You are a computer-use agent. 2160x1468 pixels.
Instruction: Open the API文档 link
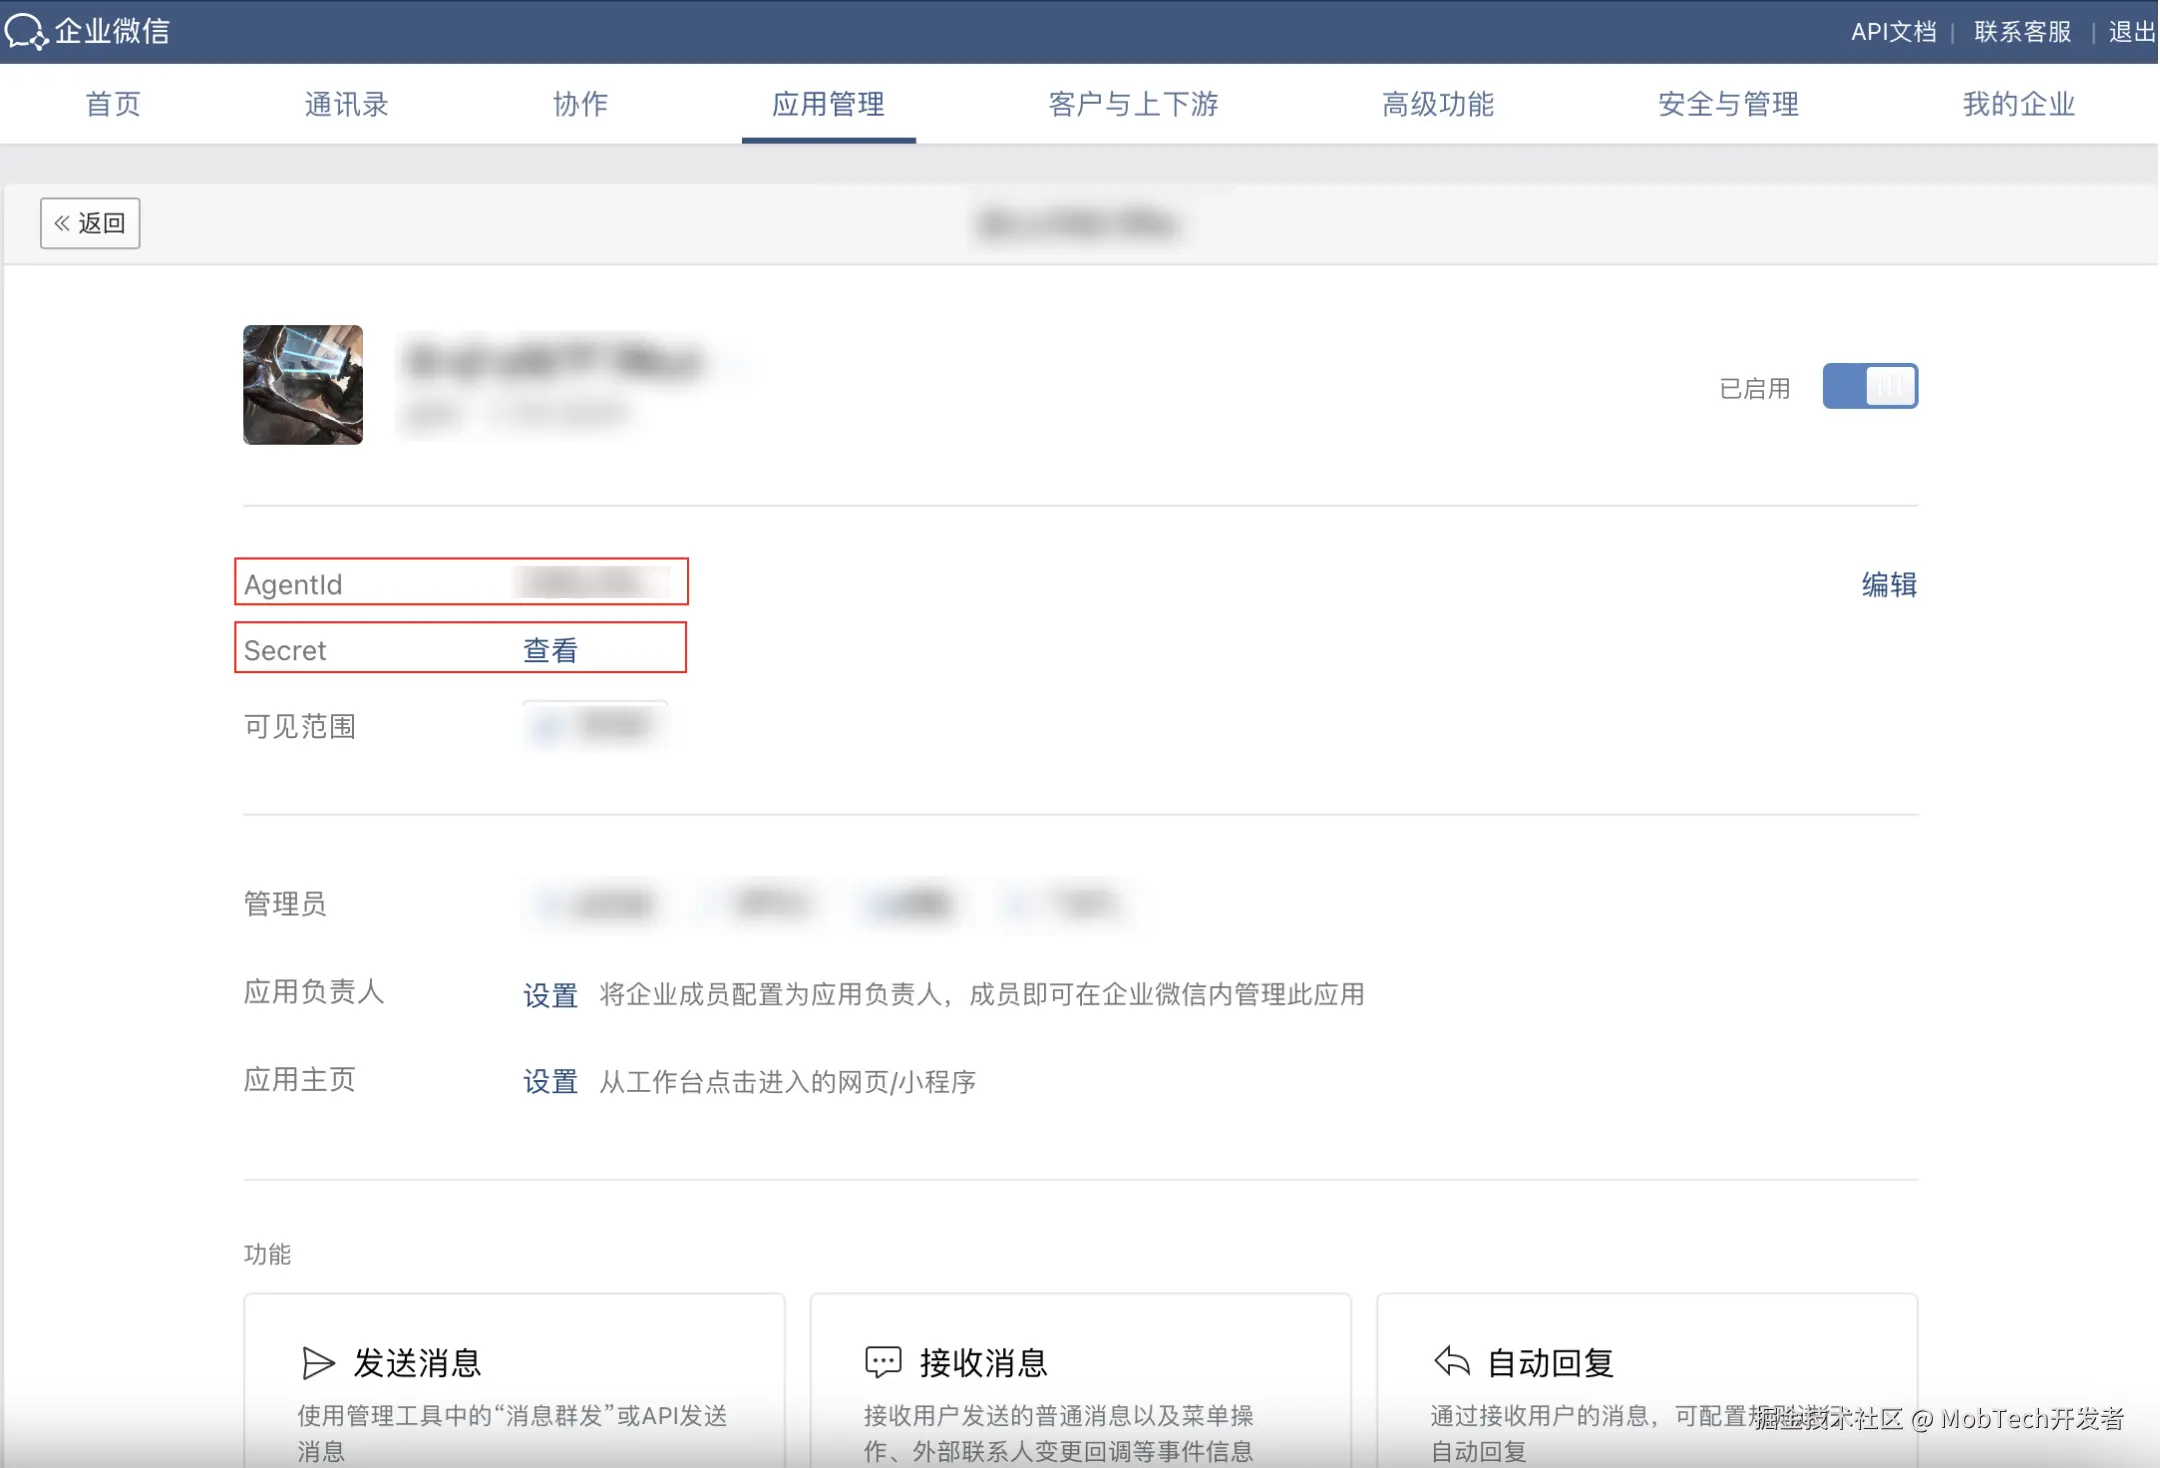tap(1893, 32)
